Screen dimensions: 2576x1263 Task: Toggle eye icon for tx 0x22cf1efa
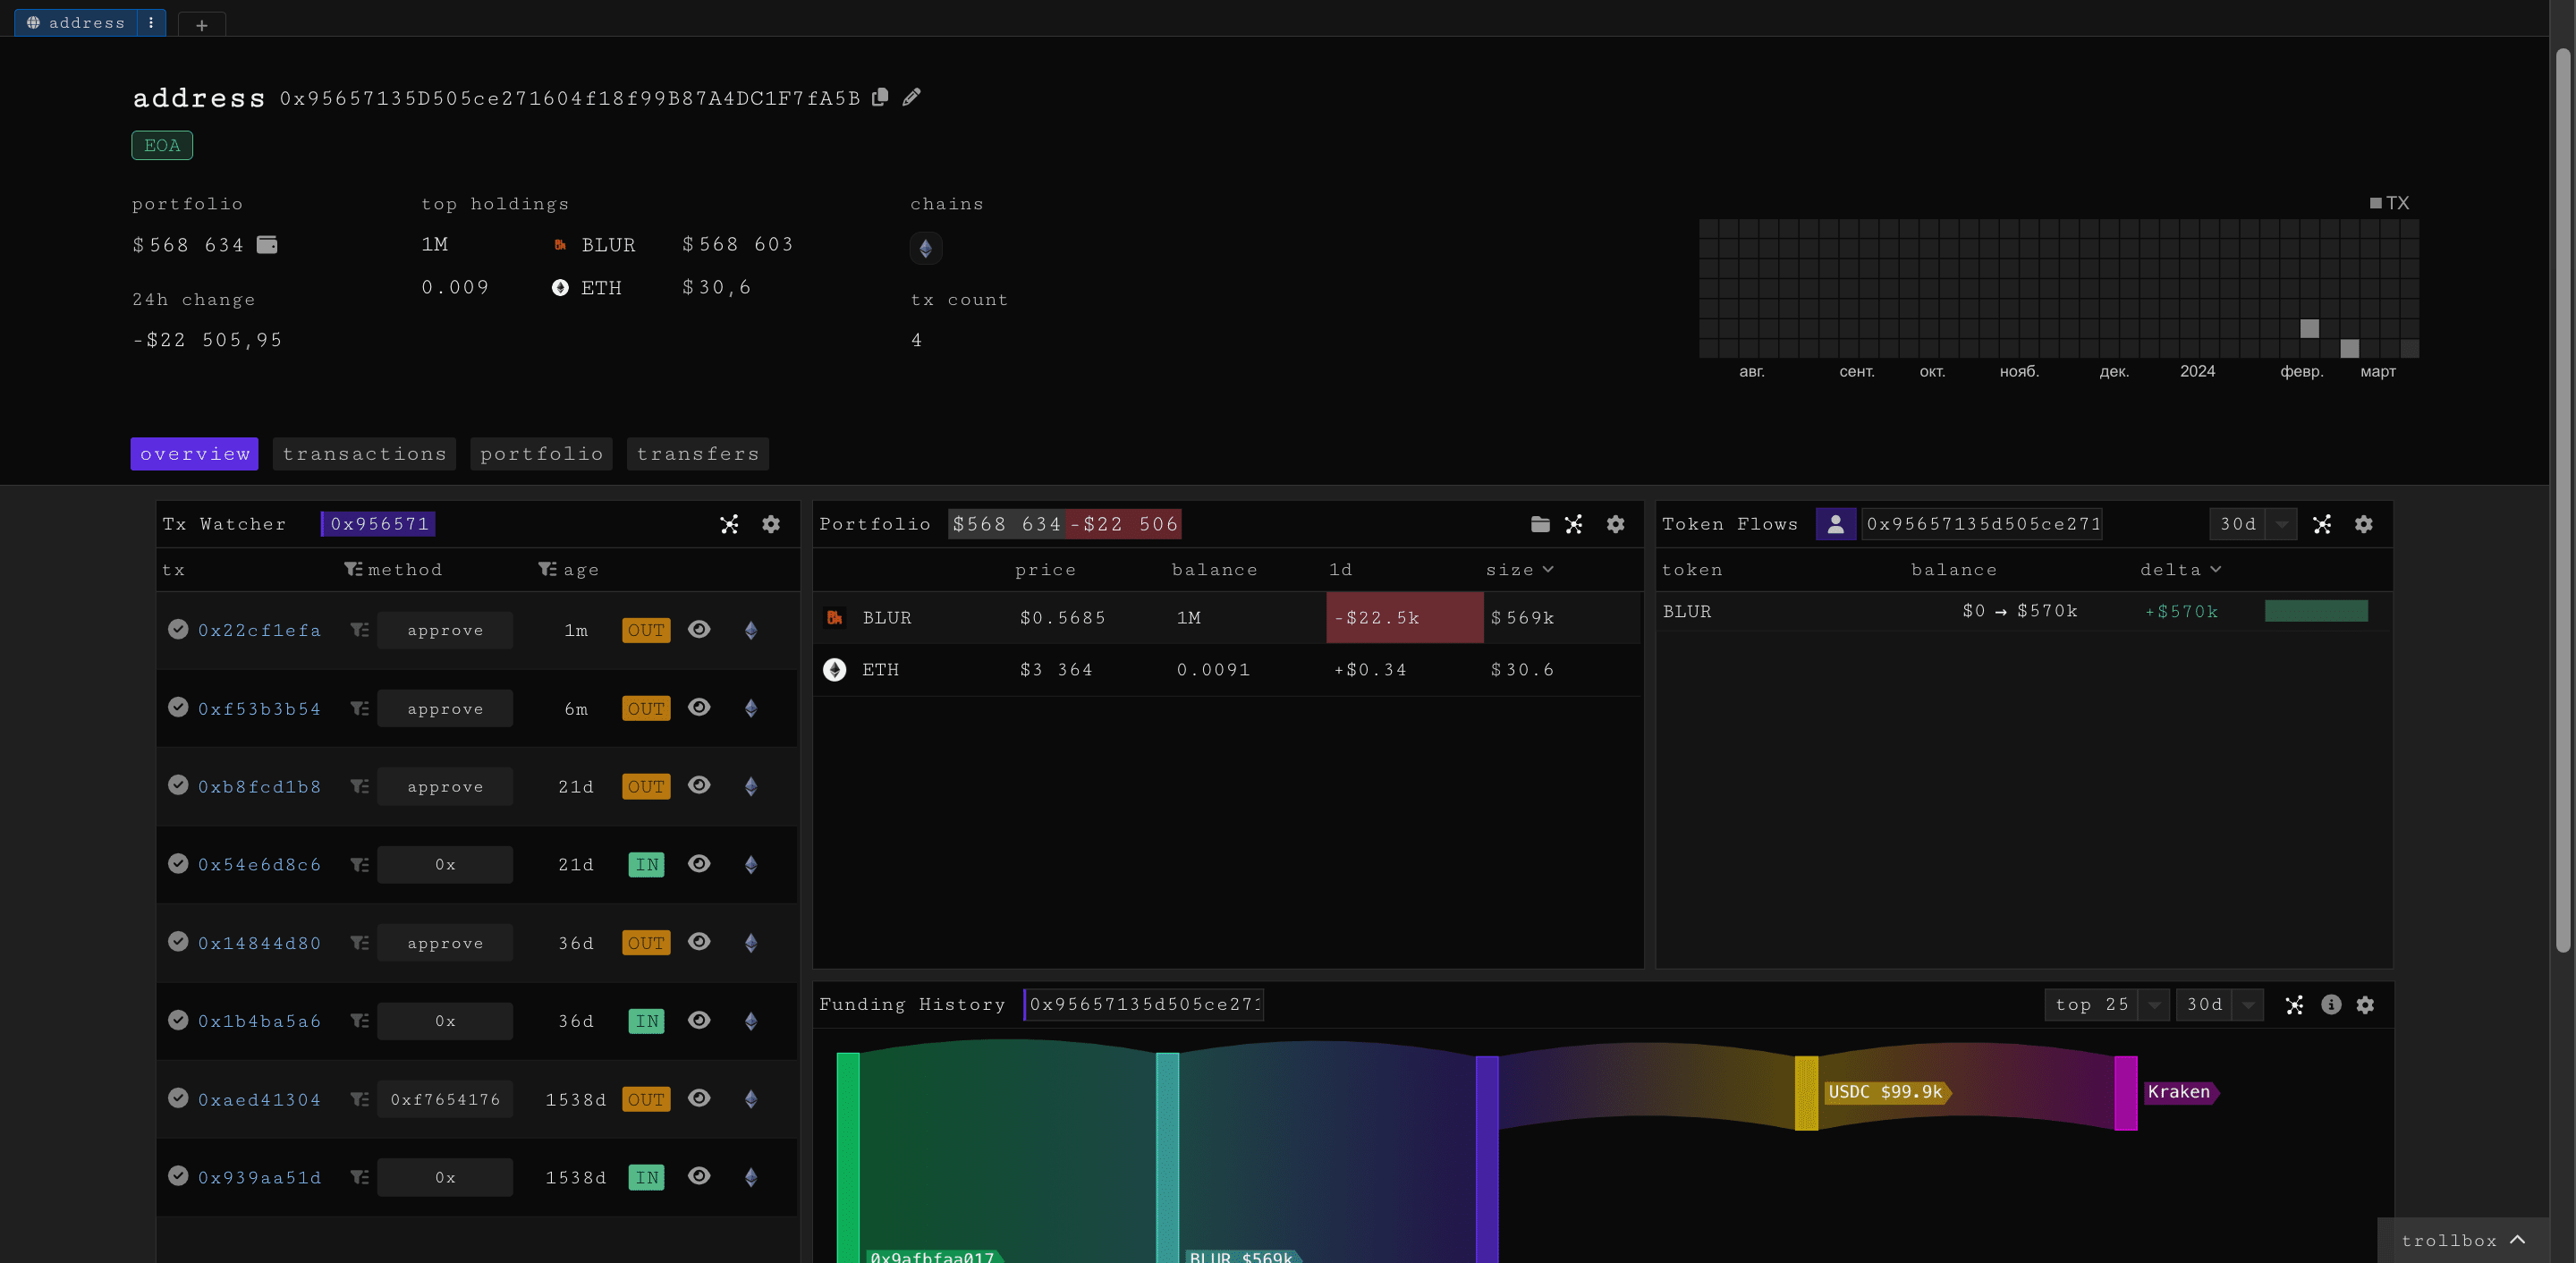[x=700, y=629]
